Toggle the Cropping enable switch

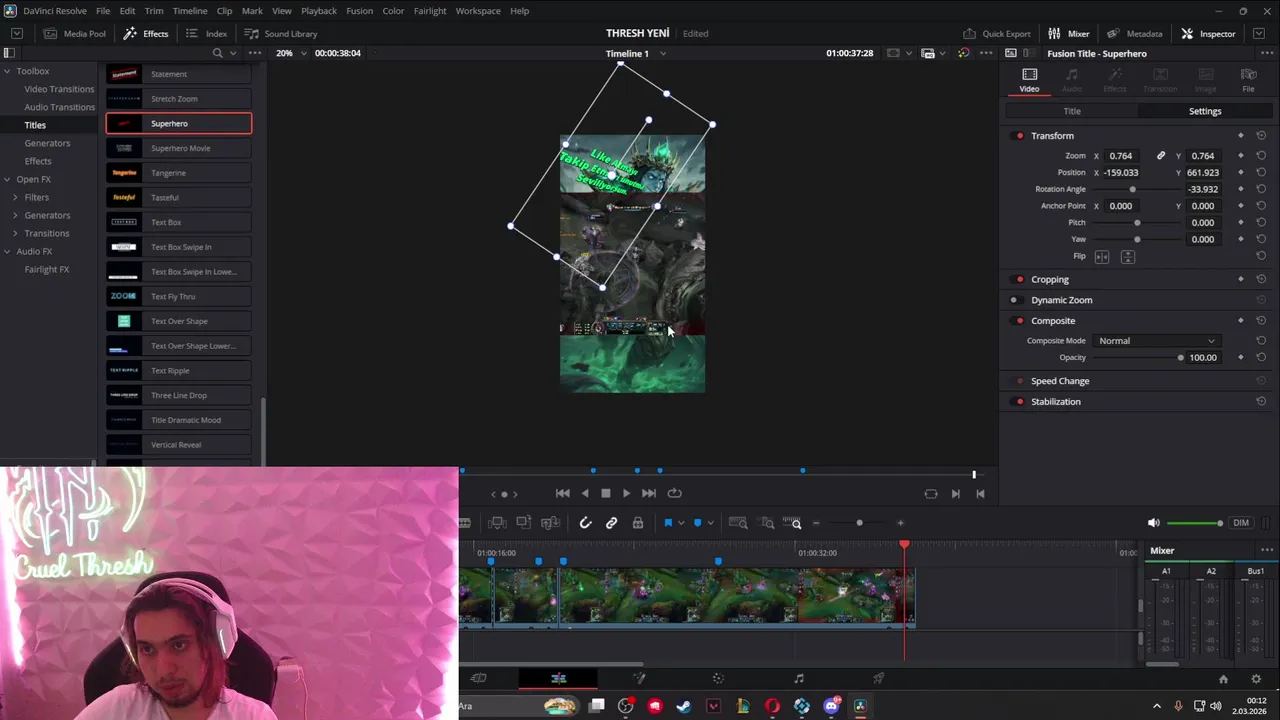click(x=1019, y=280)
